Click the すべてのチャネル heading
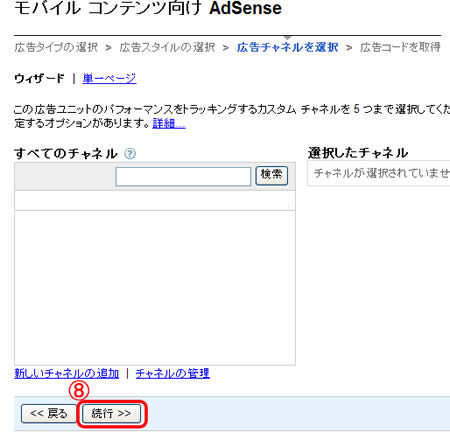 point(66,154)
